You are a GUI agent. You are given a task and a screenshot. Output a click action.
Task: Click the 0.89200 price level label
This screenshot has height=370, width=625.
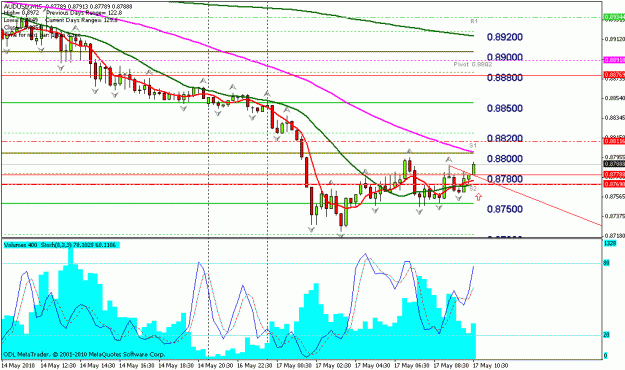click(x=504, y=37)
